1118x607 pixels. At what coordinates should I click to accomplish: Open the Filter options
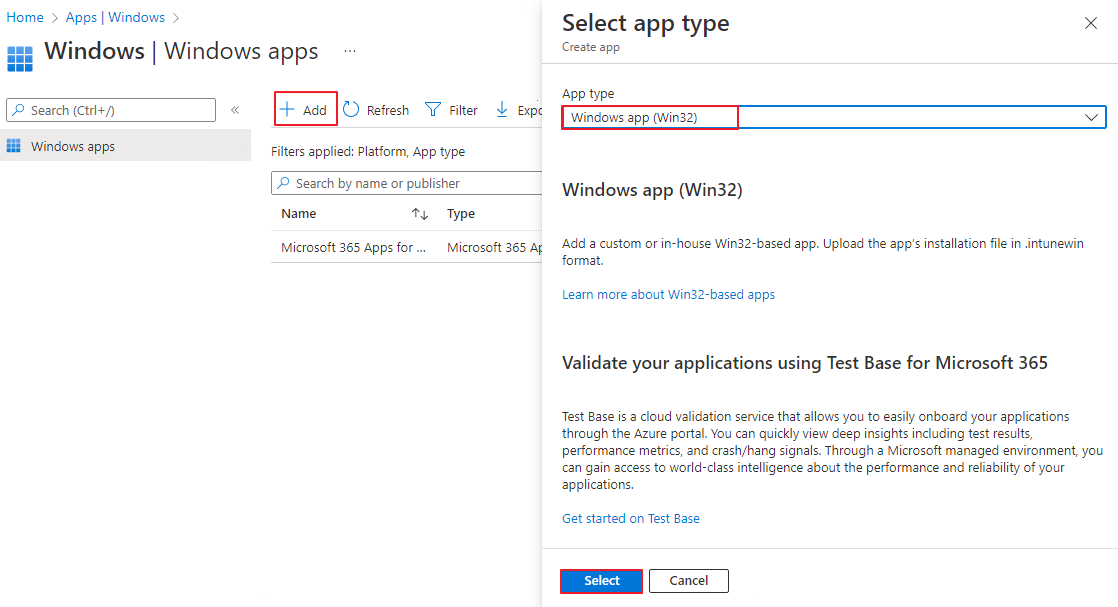[451, 110]
